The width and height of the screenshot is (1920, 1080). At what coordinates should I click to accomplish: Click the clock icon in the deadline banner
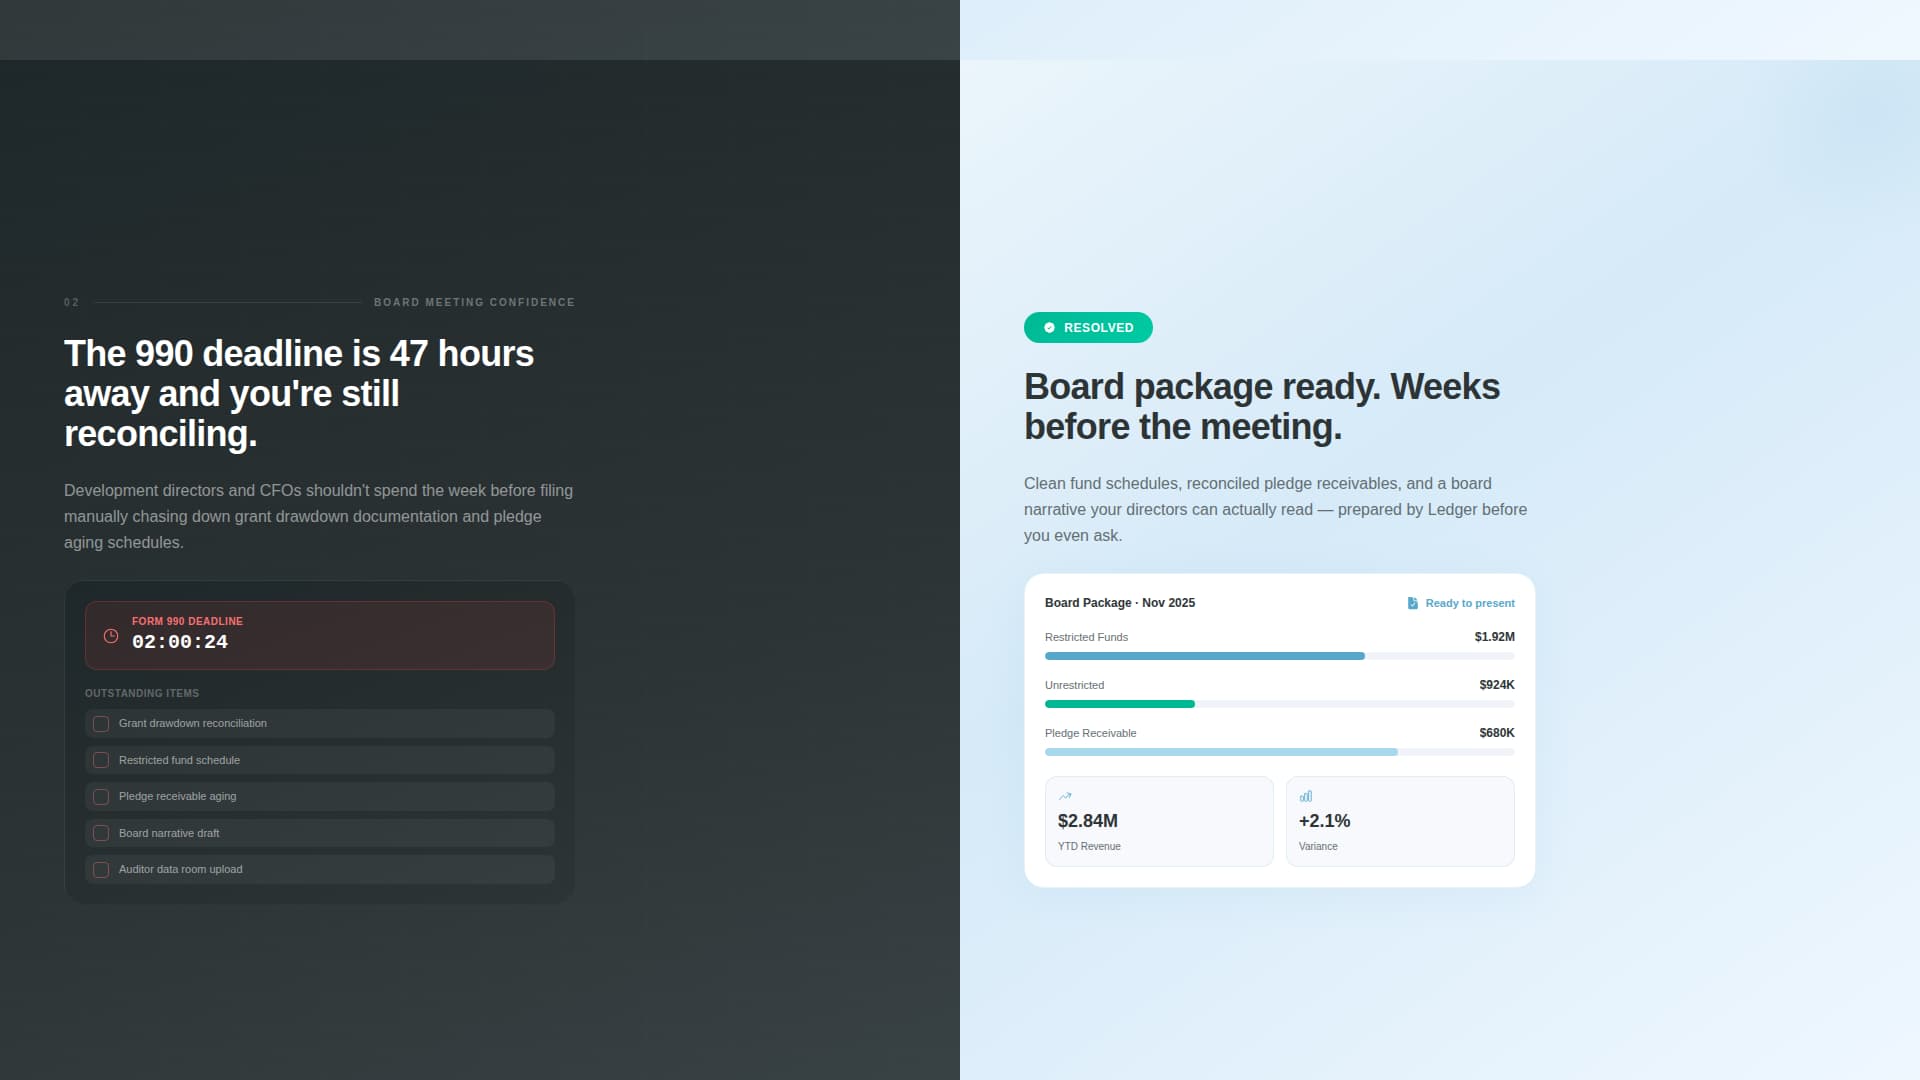pyautogui.click(x=111, y=636)
